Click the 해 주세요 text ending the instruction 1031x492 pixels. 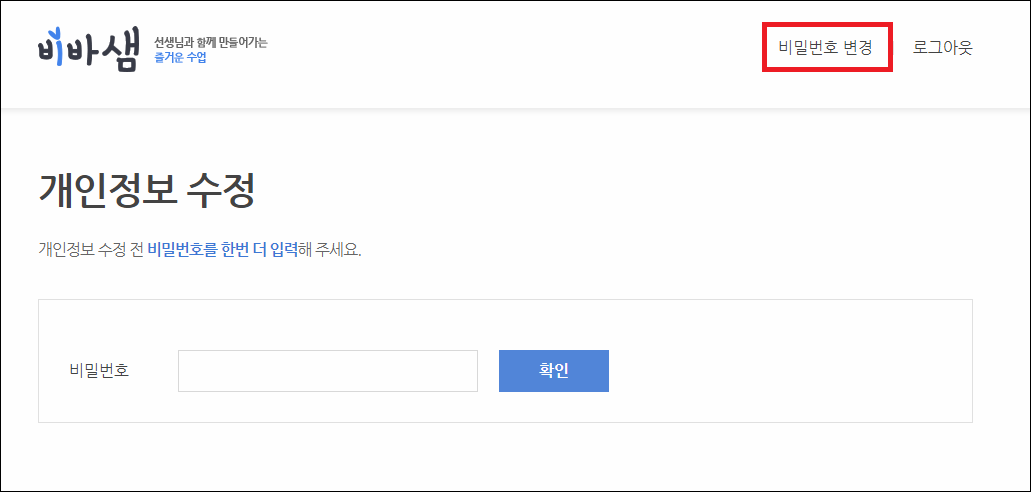click(x=329, y=250)
